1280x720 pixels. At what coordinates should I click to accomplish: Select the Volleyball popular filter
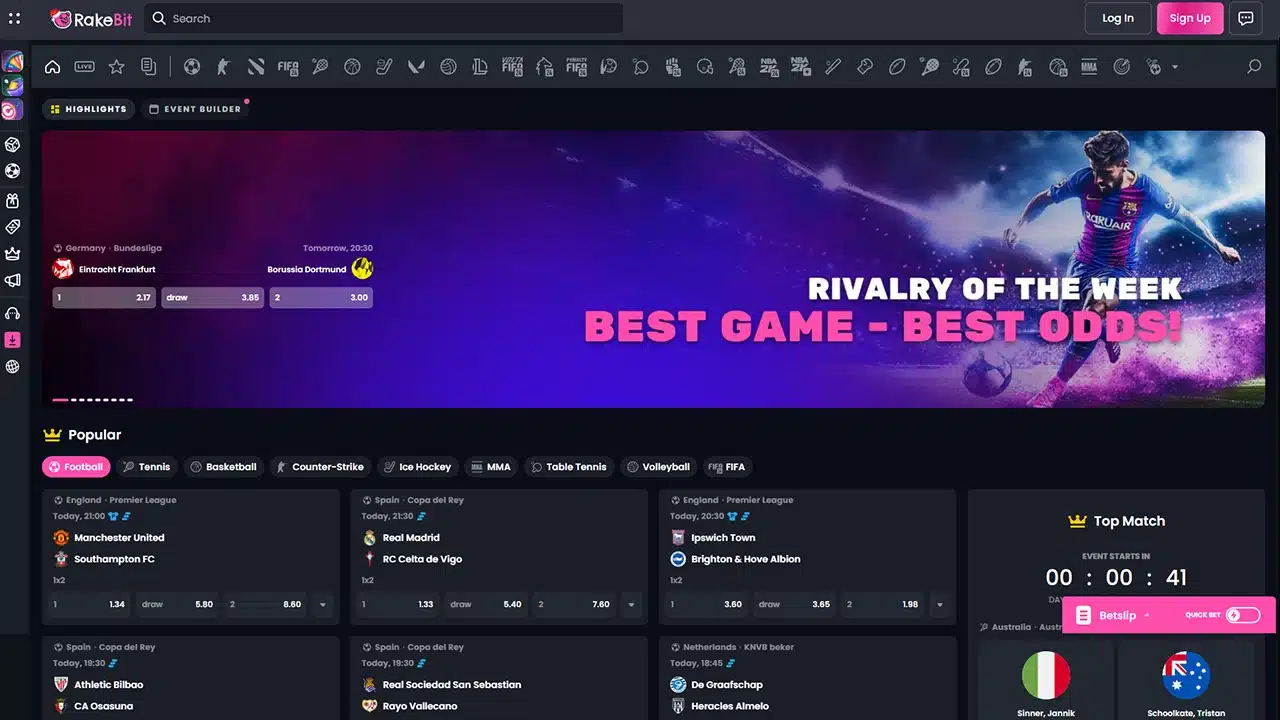pos(658,467)
